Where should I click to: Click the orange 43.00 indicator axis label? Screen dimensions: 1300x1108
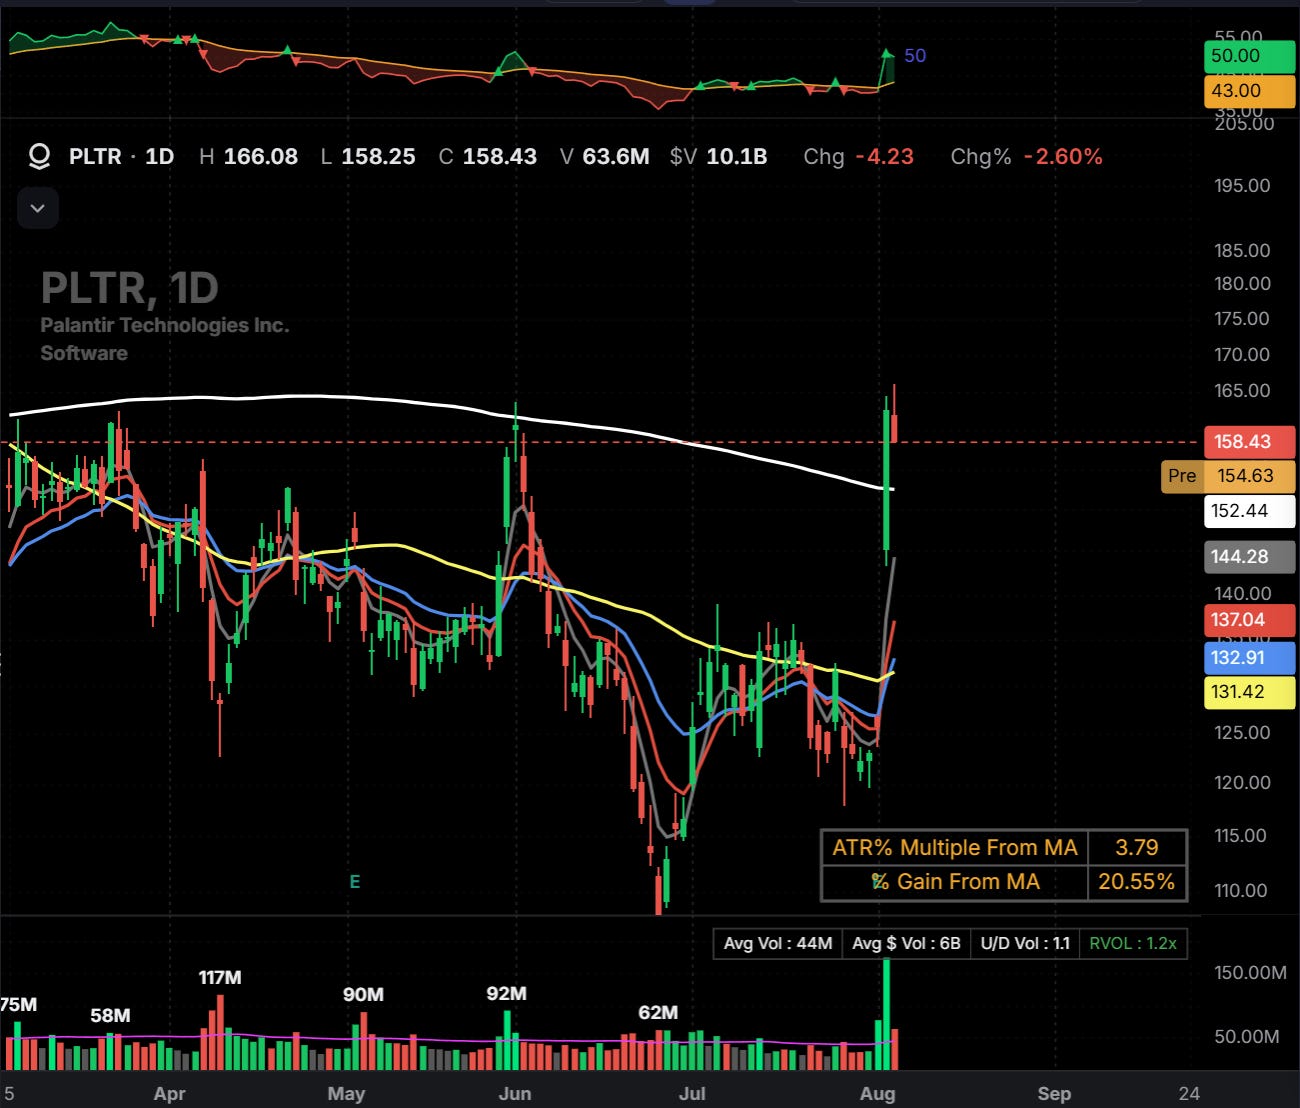click(1250, 91)
